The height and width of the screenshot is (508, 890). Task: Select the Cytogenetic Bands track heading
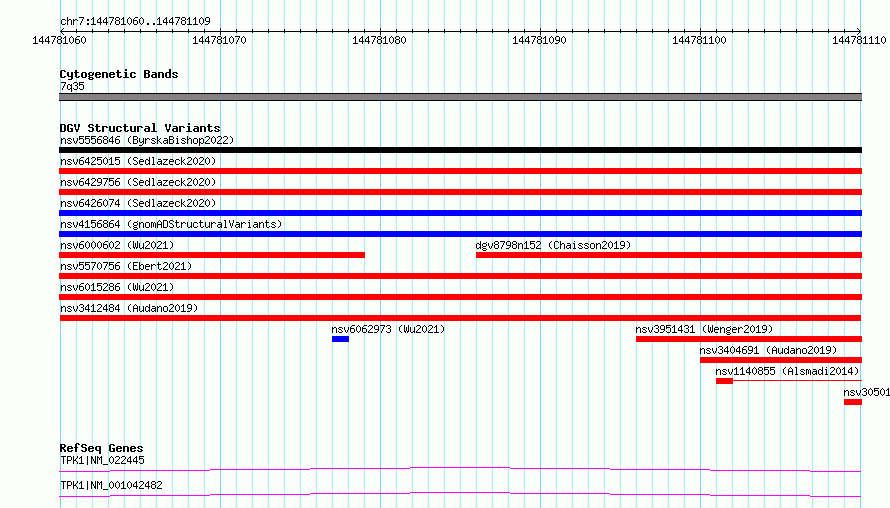119,74
